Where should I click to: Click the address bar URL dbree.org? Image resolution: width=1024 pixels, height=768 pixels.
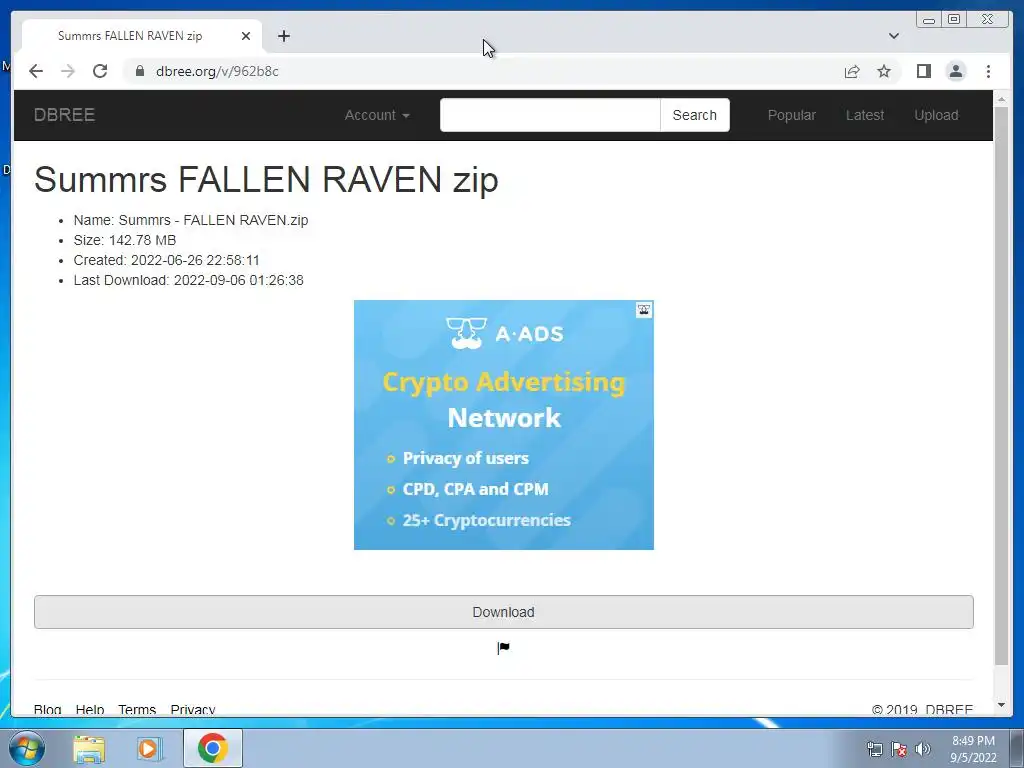(217, 71)
